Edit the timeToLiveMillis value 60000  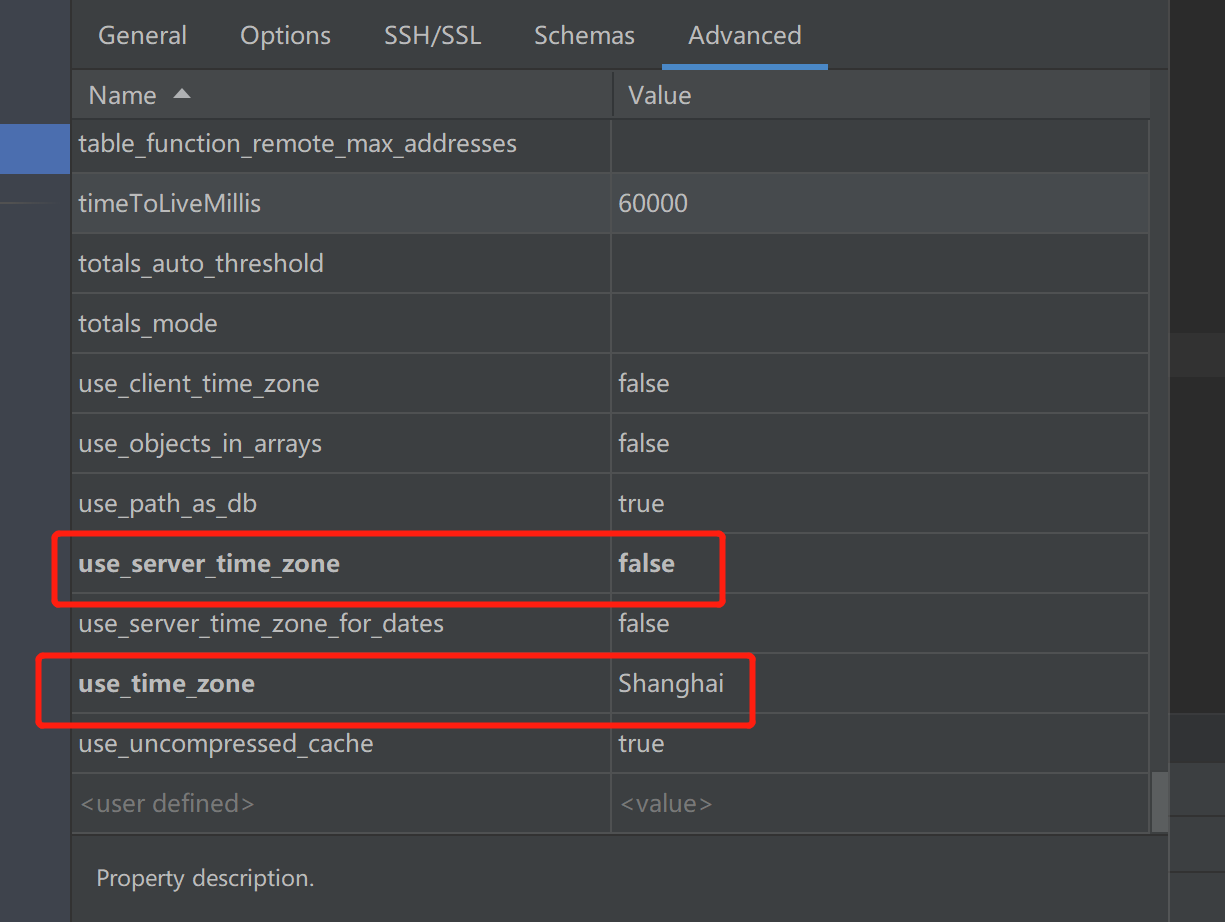[653, 203]
